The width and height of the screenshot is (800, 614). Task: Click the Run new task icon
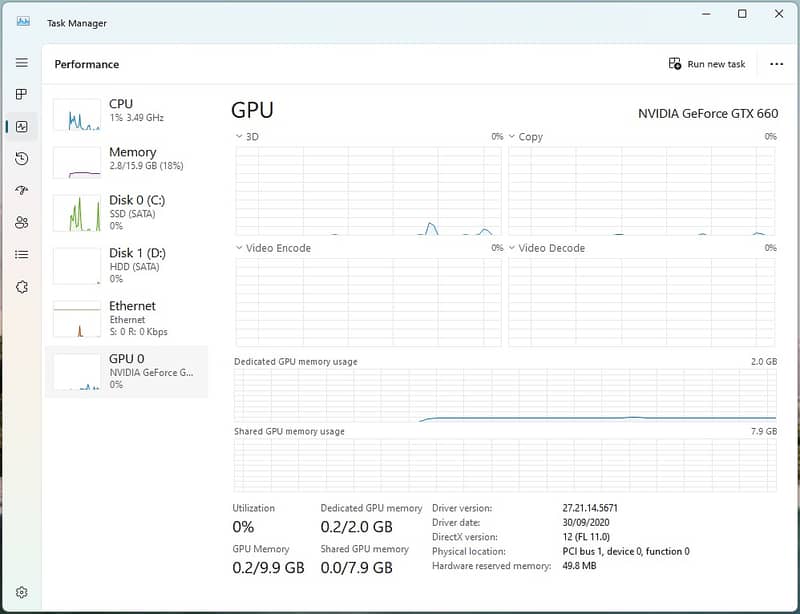(x=674, y=63)
